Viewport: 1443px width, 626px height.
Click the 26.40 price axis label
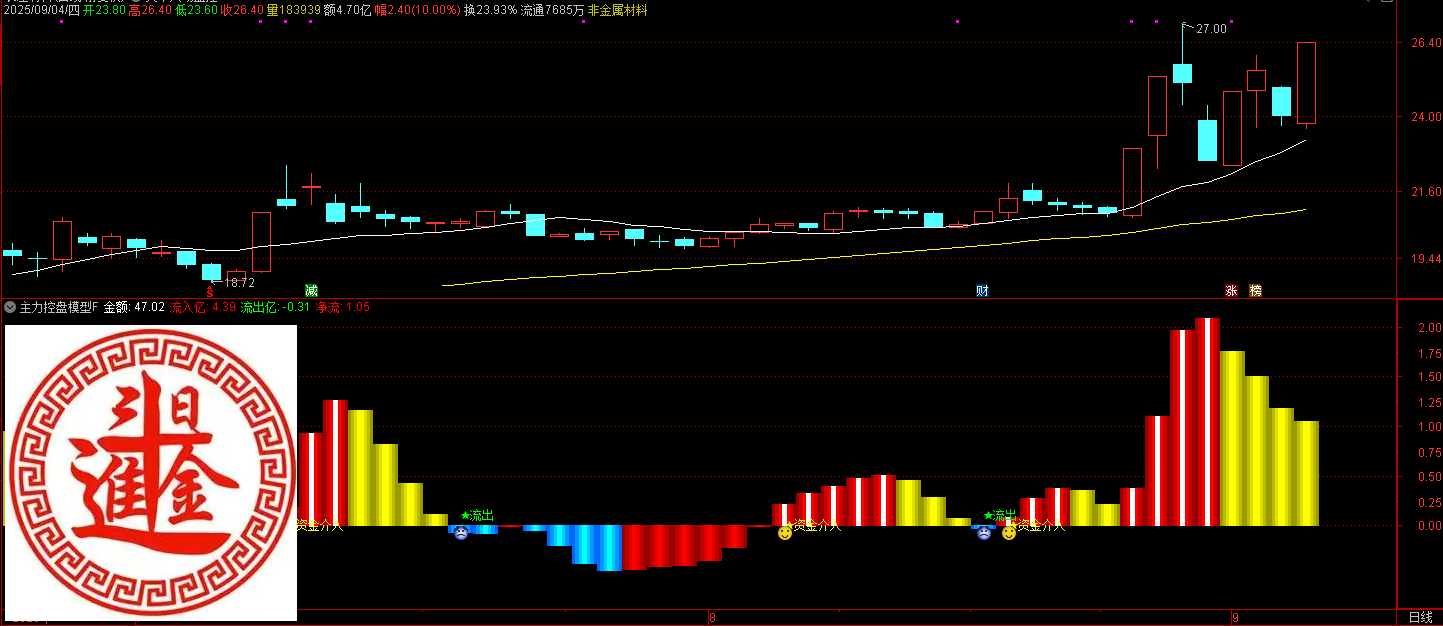(1426, 43)
